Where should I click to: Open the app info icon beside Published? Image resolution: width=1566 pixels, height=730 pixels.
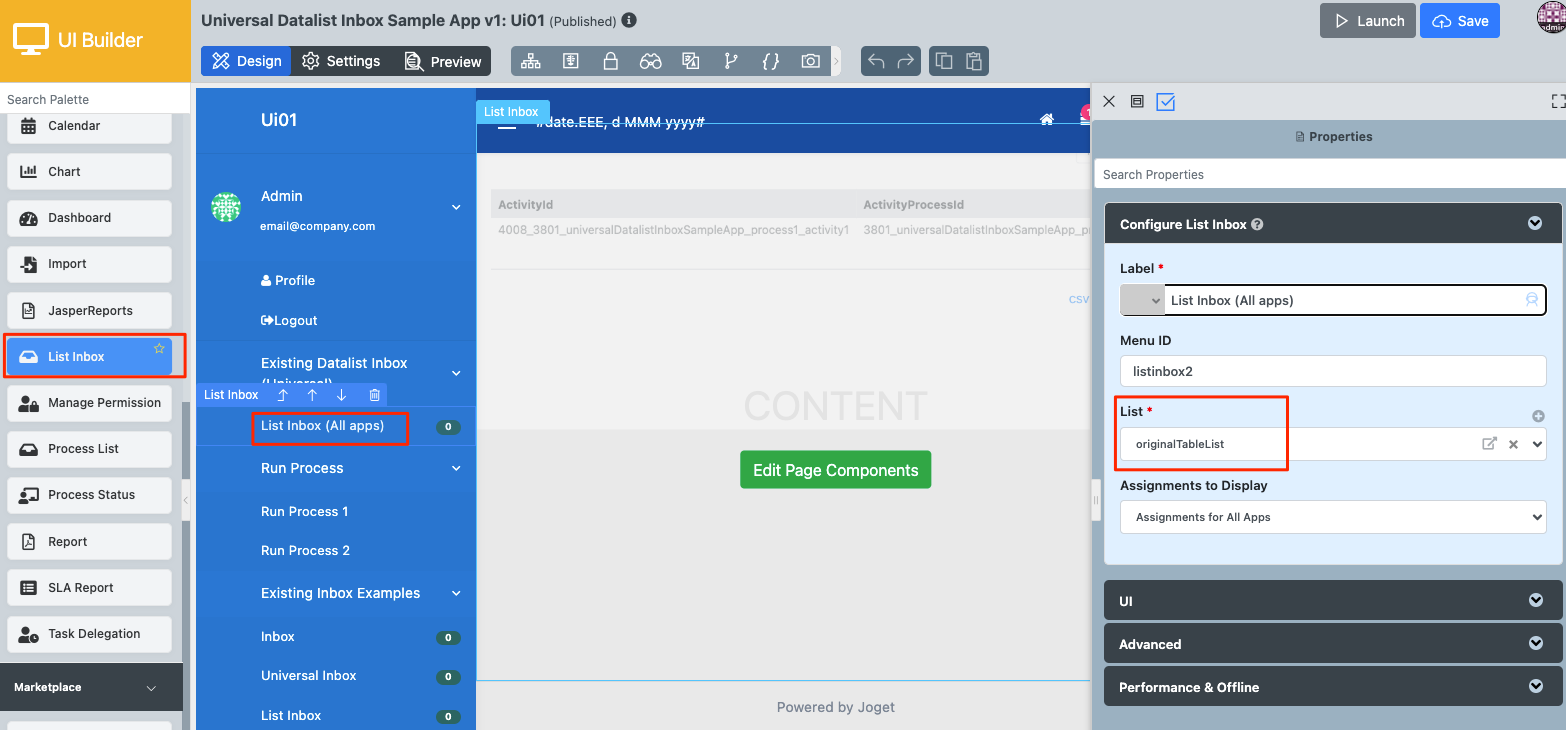coord(629,20)
